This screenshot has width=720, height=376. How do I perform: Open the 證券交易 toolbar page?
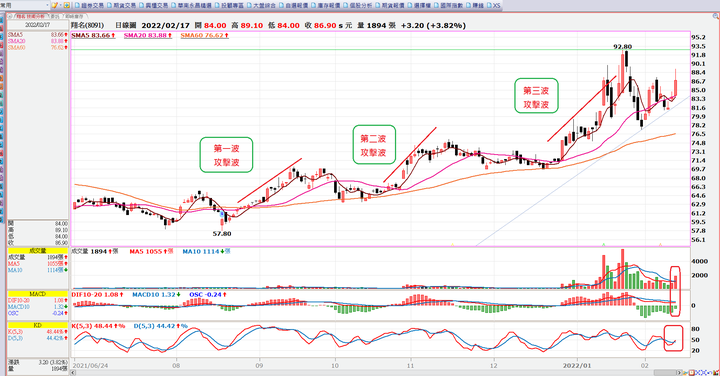tap(89, 6)
